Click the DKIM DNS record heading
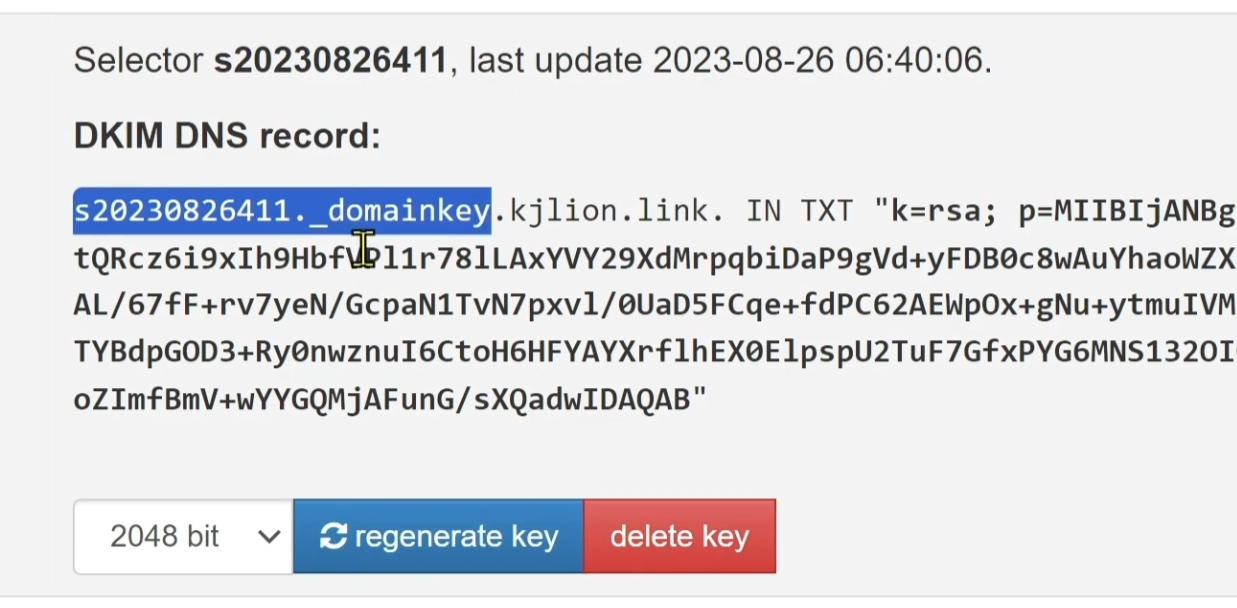The image size is (1237, 608). (227, 136)
